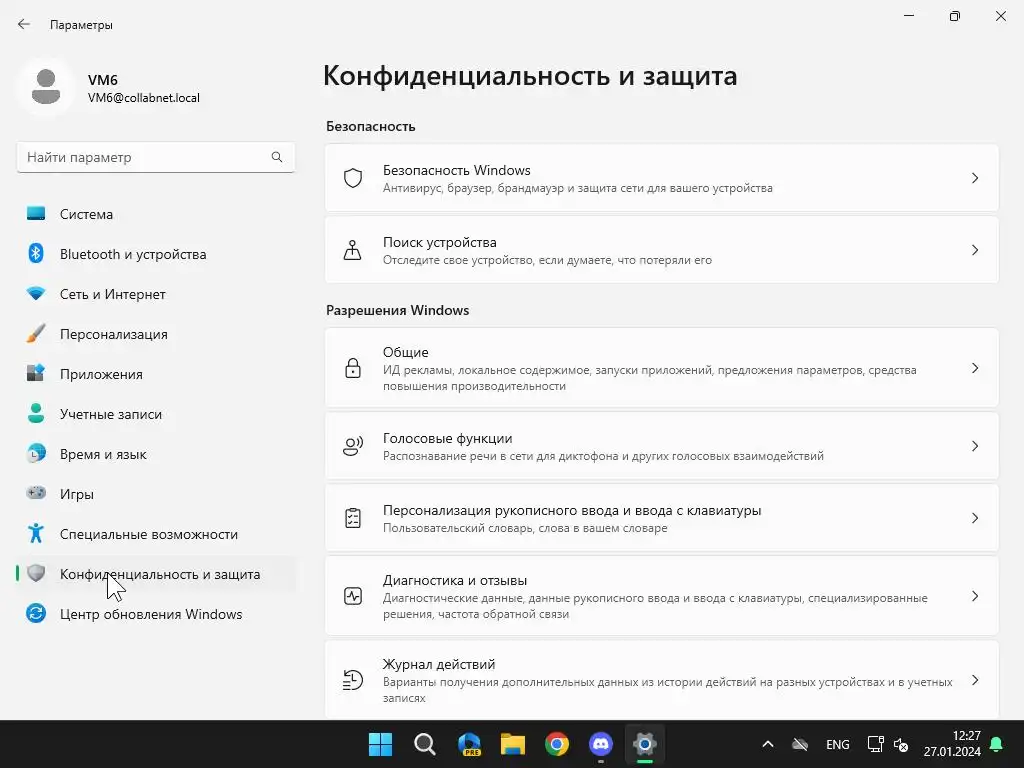Click the pulse icon on Диагностика и отзывы card
This screenshot has width=1024, height=768.
[353, 596]
